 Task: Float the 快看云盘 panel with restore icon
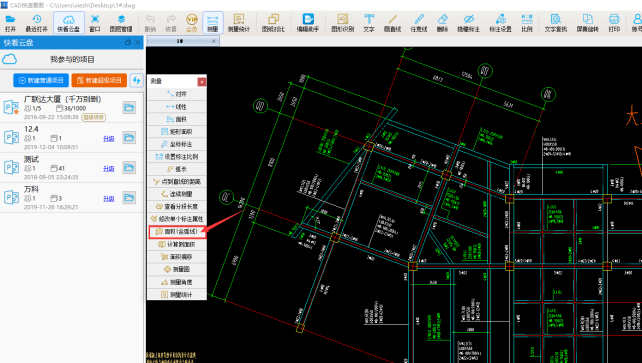128,42
